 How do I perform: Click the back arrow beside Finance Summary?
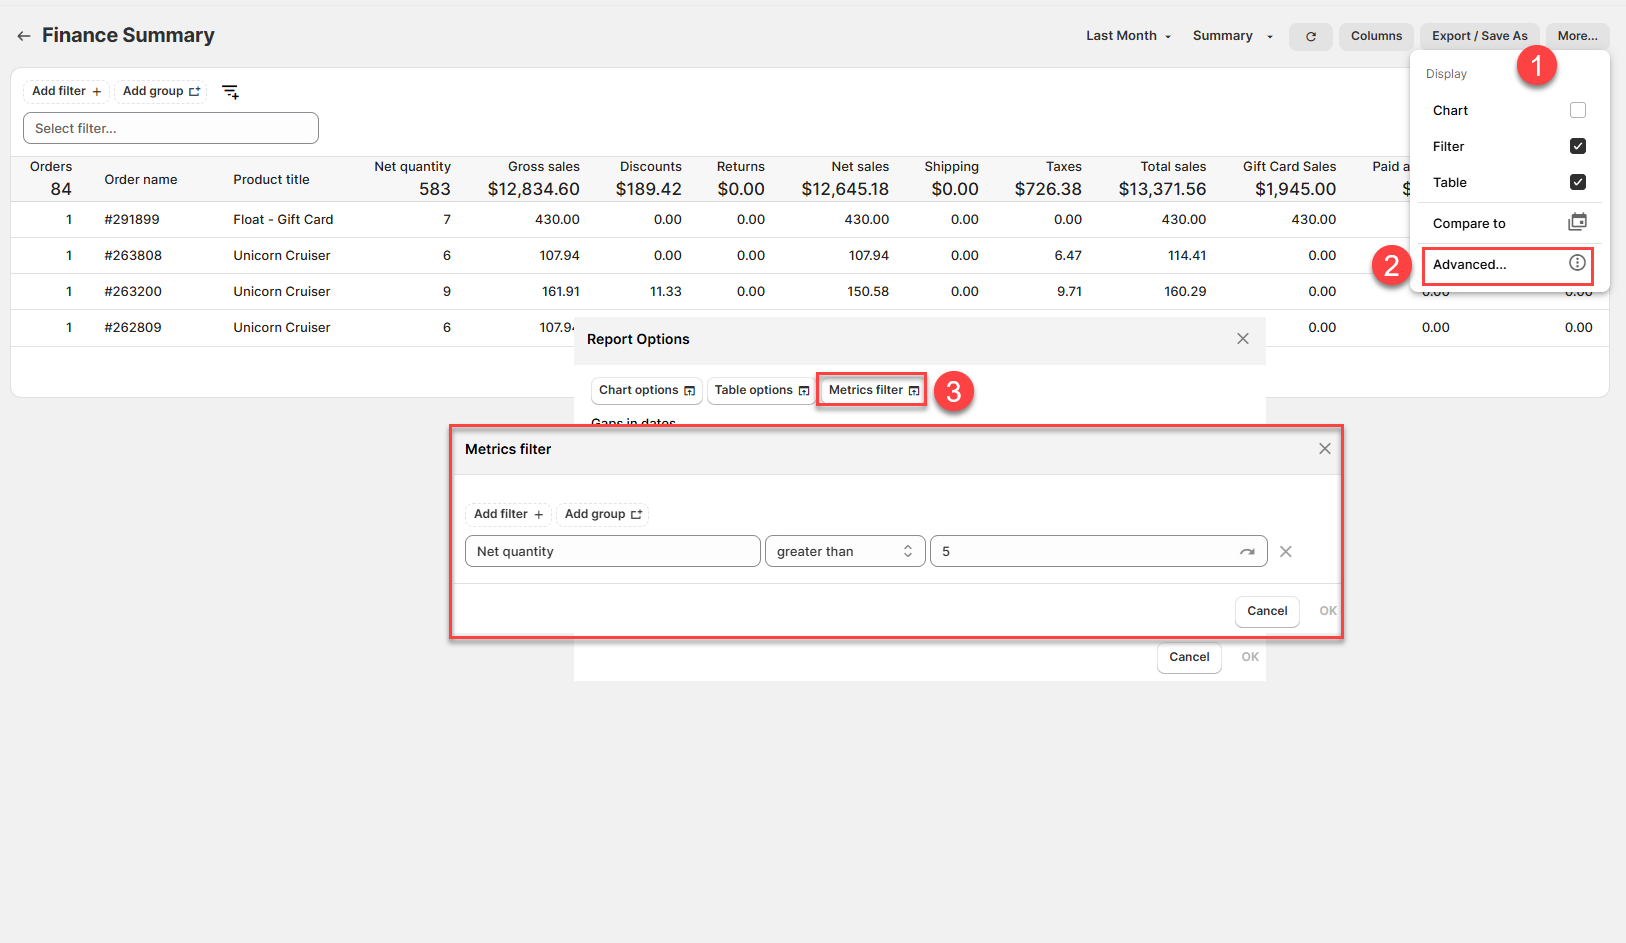point(24,36)
